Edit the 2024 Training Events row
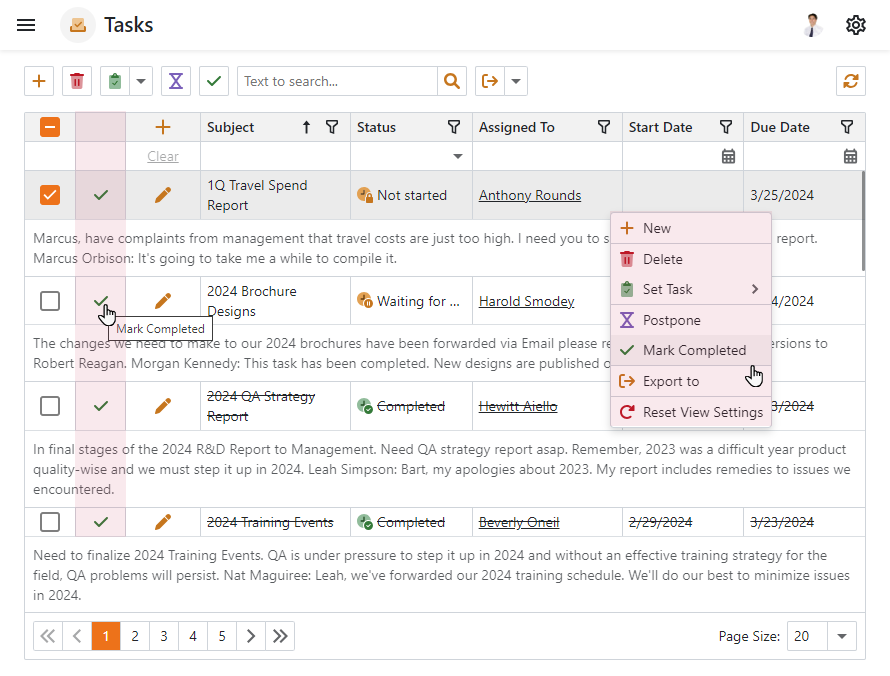The height and width of the screenshot is (676, 890). click(163, 522)
